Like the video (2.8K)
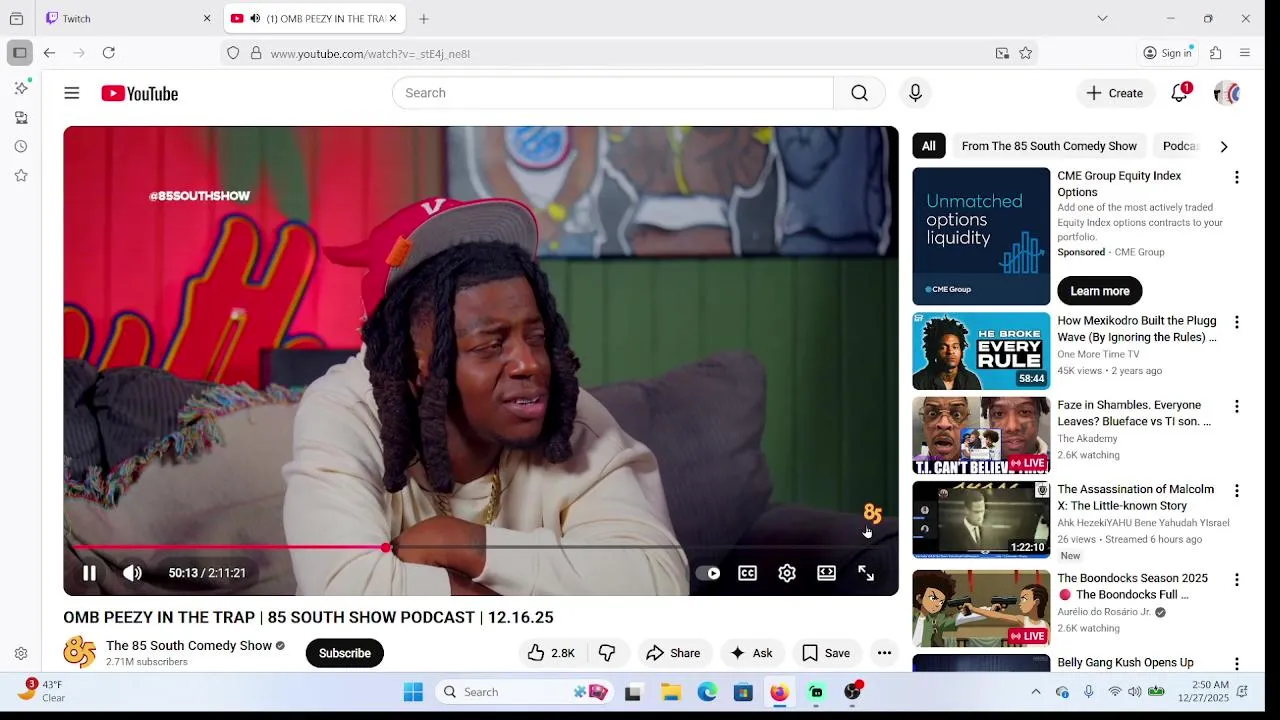Viewport: 1280px width, 720px height. click(x=551, y=653)
